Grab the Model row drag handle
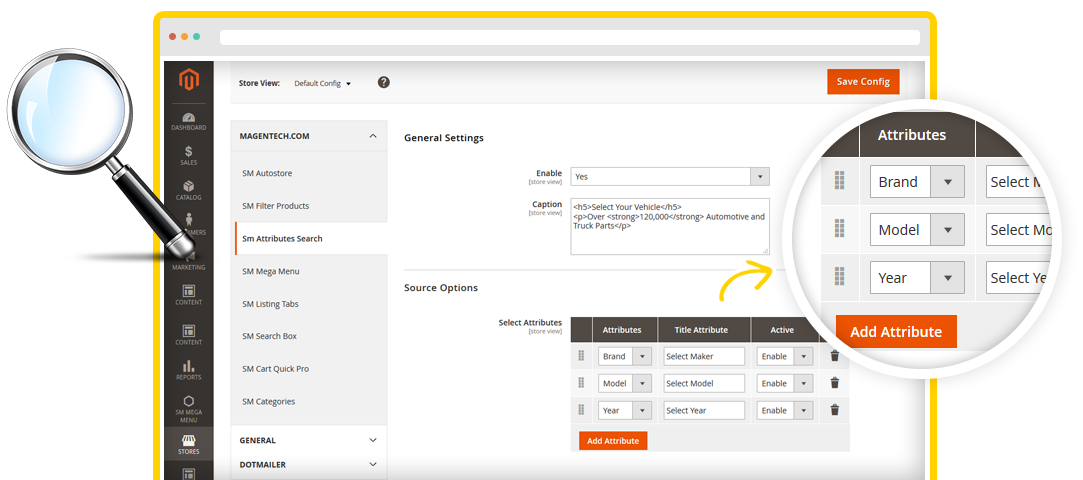This screenshot has height=480, width=1083. 581,383
